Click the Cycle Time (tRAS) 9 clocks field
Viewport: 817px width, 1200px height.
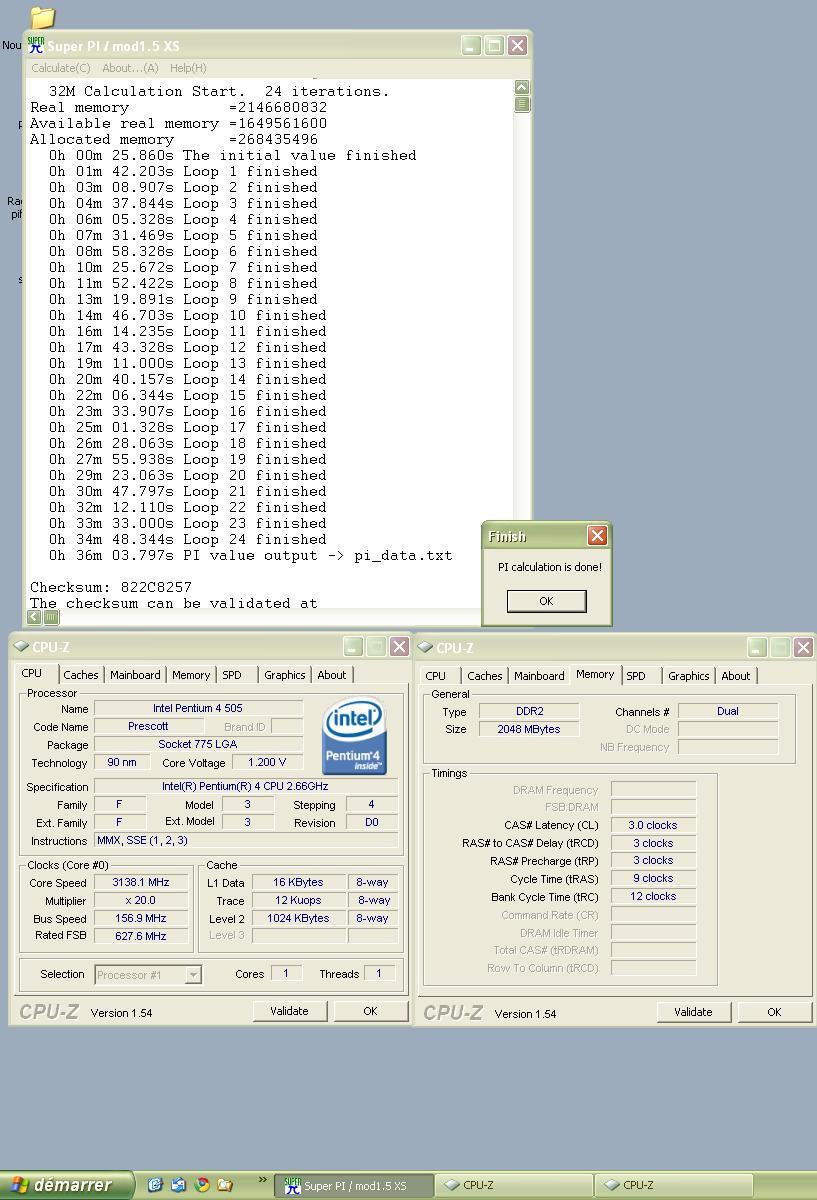653,878
